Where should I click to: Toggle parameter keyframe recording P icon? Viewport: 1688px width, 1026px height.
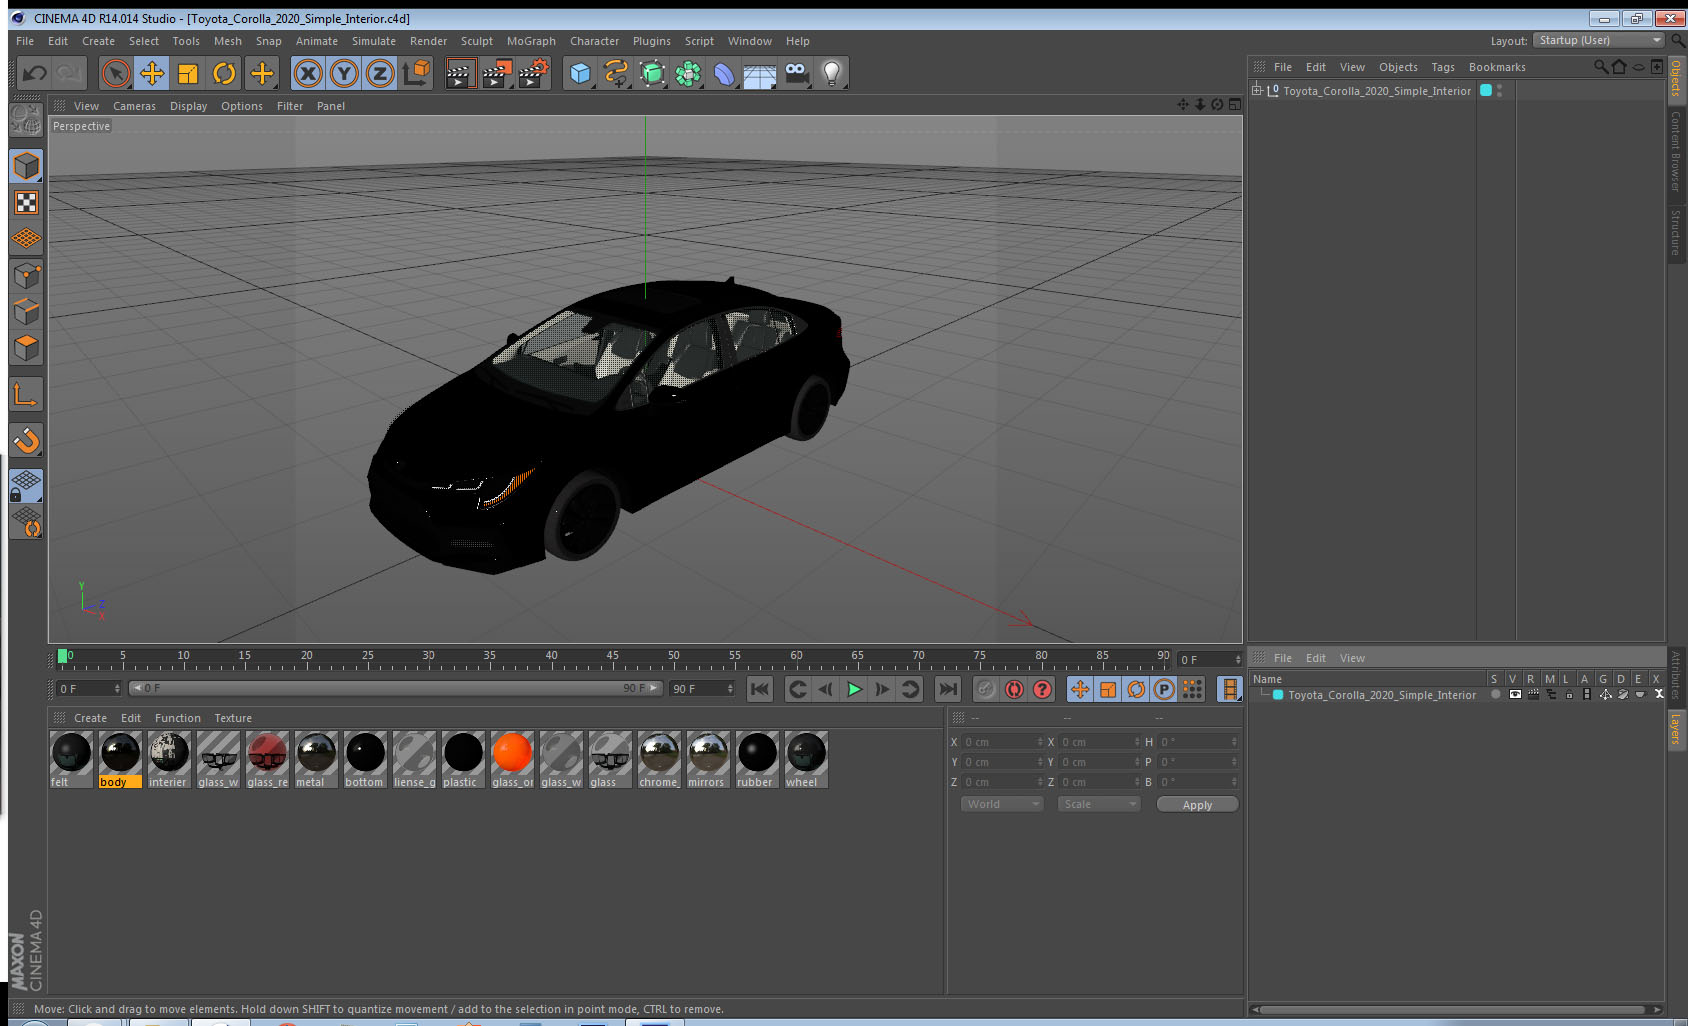pyautogui.click(x=1164, y=689)
